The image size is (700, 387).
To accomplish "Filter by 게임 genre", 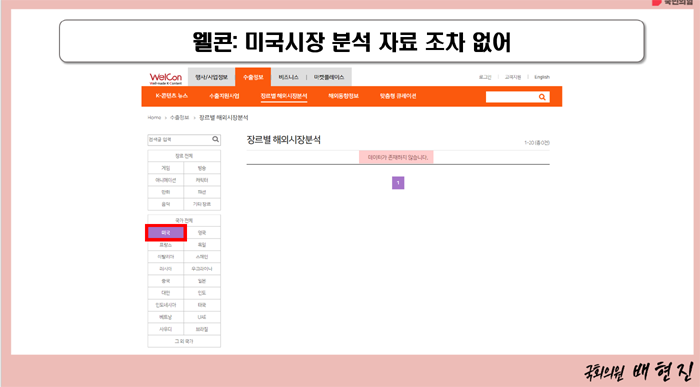I will [166, 168].
